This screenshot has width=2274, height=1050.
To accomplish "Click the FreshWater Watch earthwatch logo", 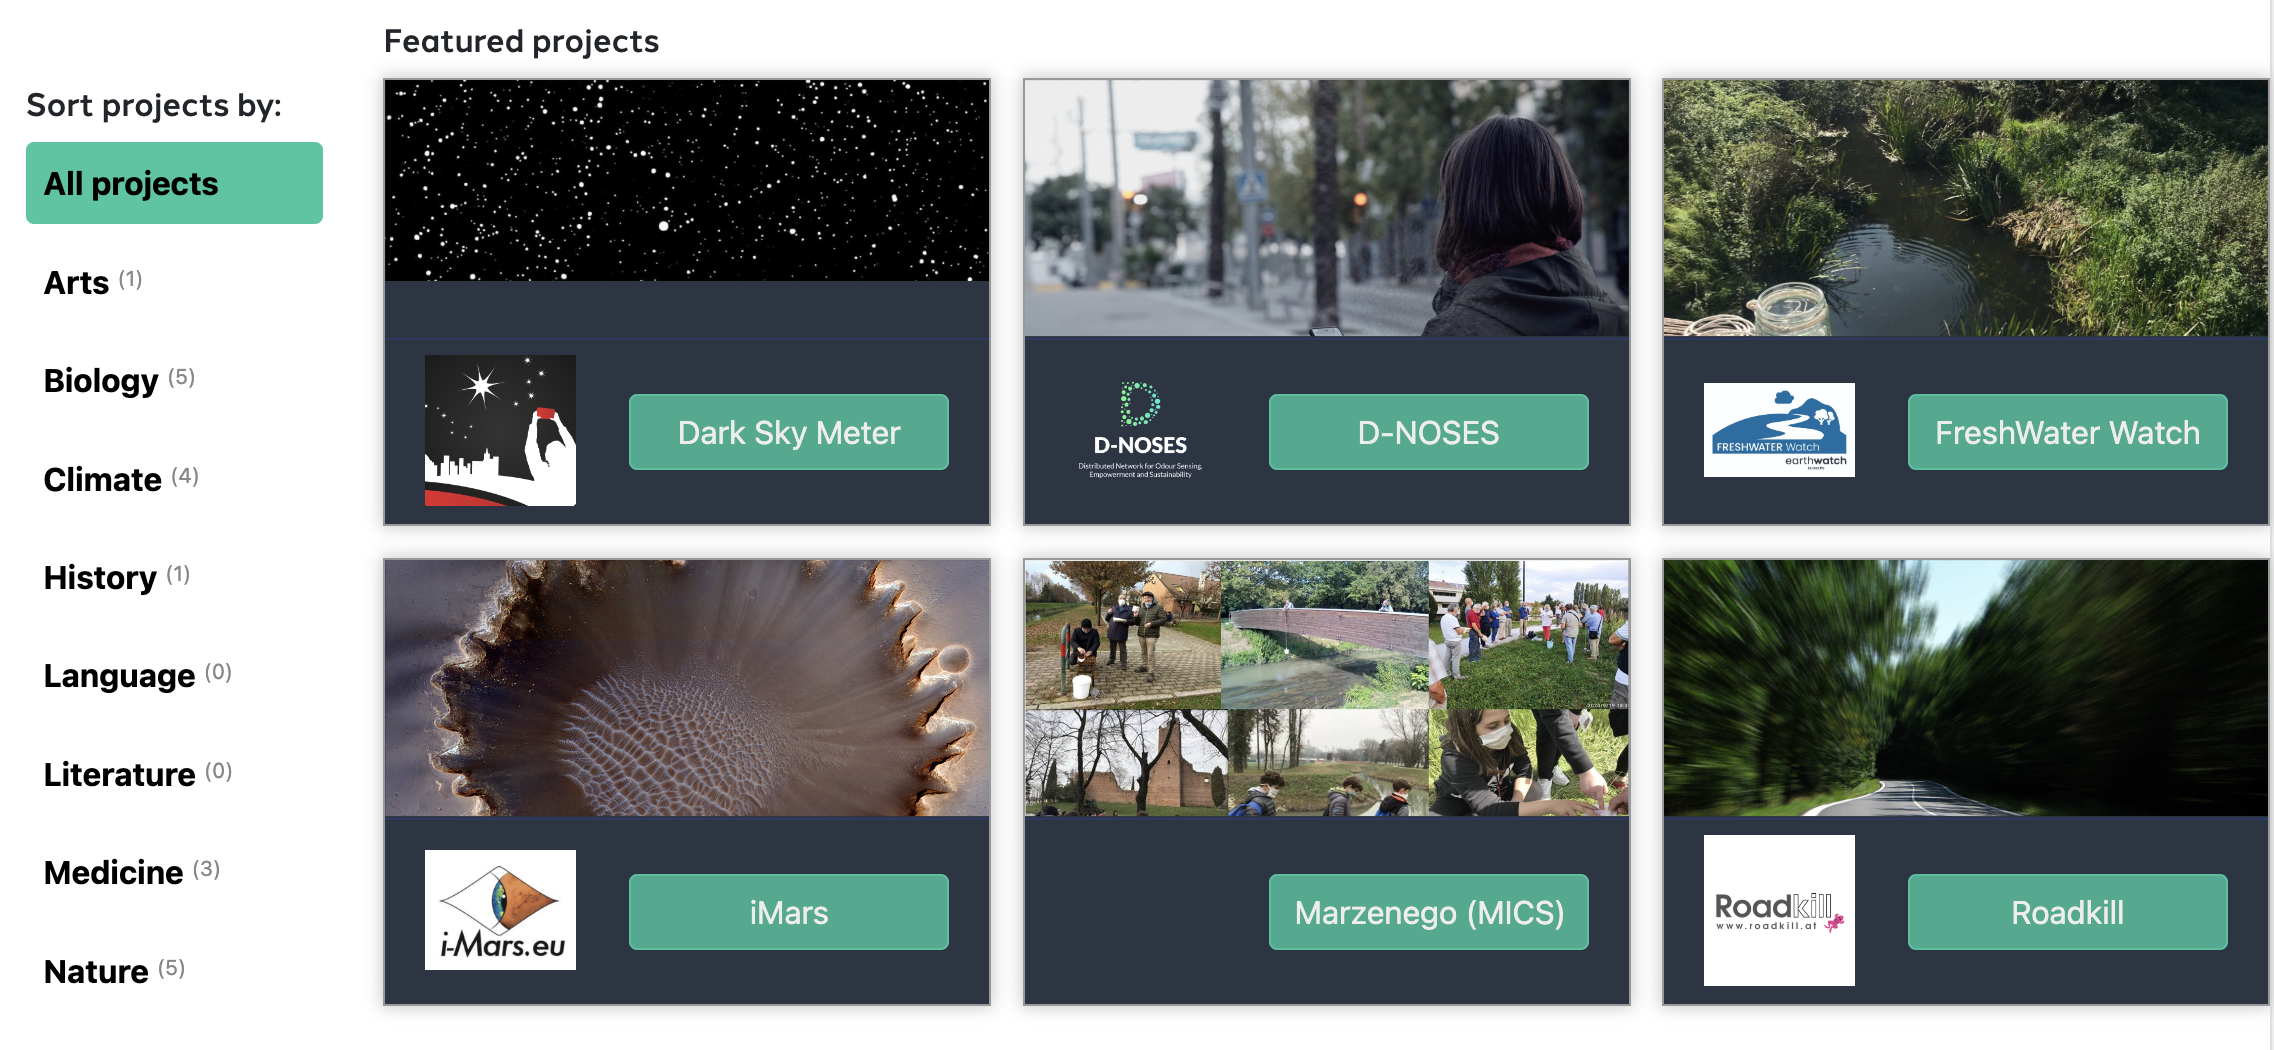I will (x=1779, y=430).
